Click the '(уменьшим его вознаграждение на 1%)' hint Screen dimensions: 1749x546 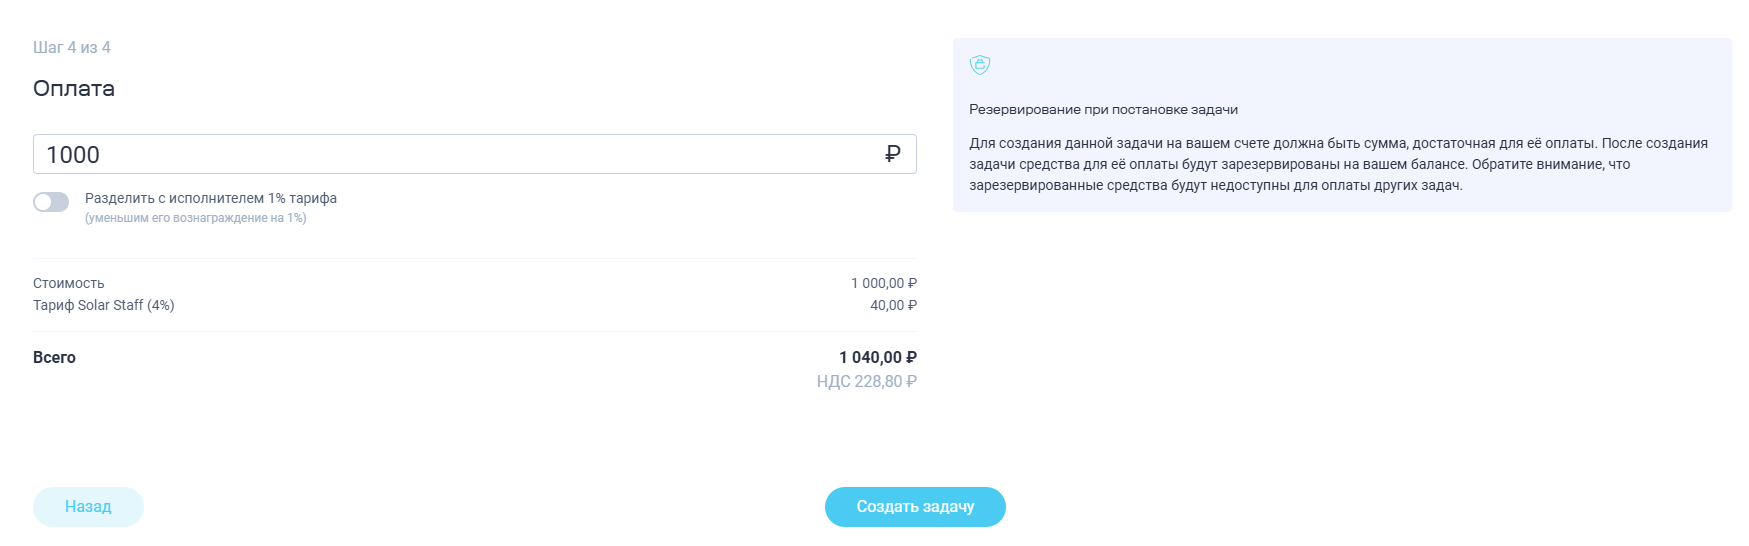click(x=195, y=218)
